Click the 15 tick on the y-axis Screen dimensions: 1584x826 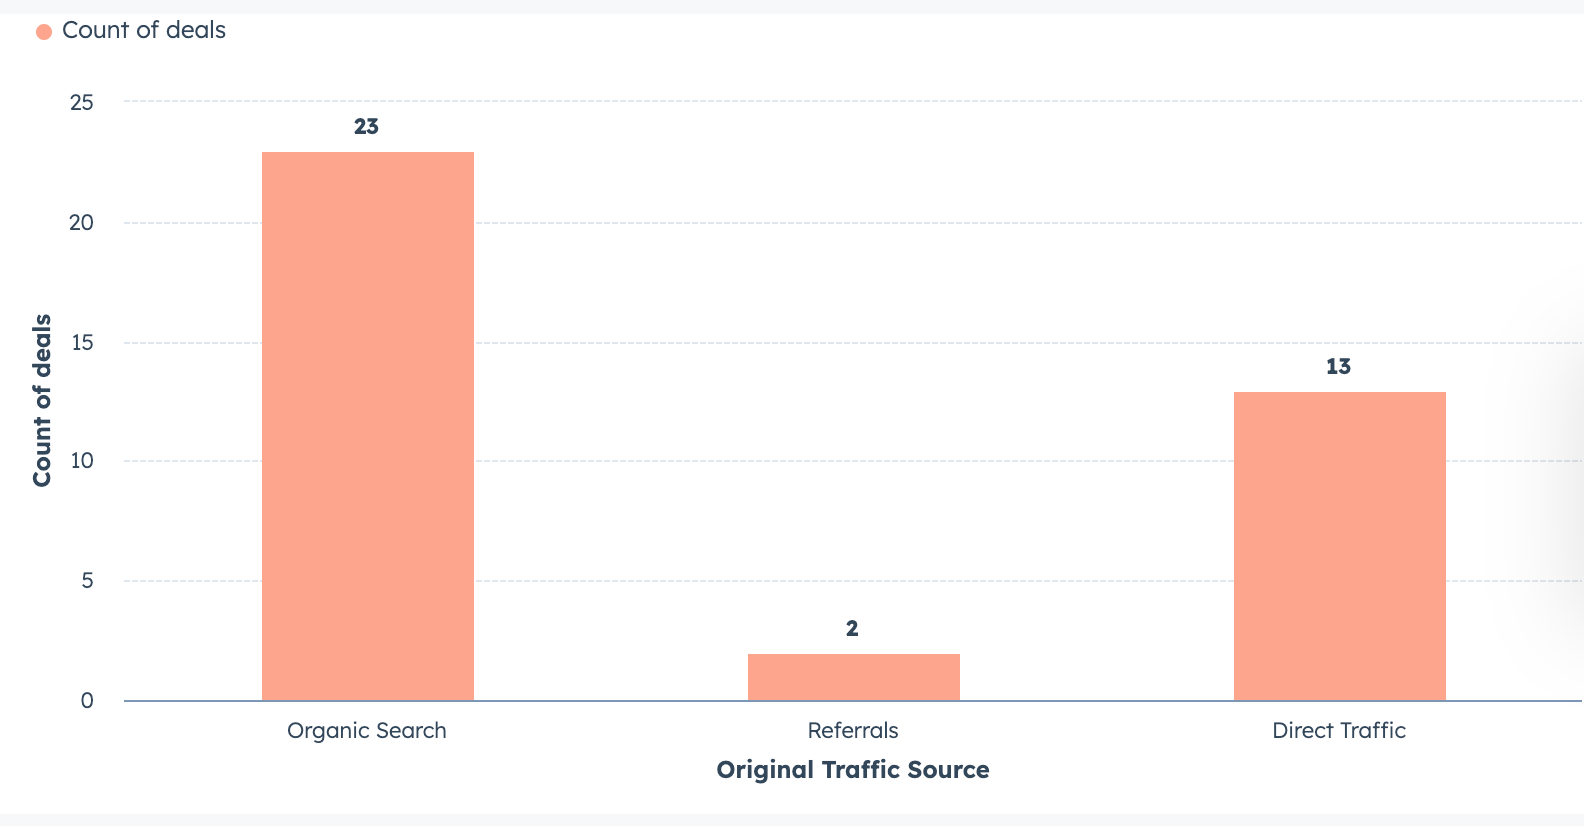click(82, 343)
